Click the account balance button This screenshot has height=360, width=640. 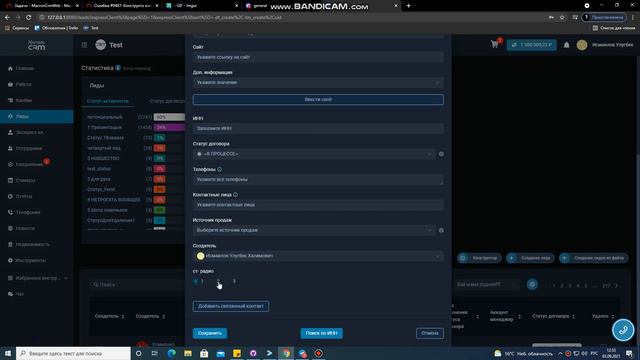click(531, 45)
